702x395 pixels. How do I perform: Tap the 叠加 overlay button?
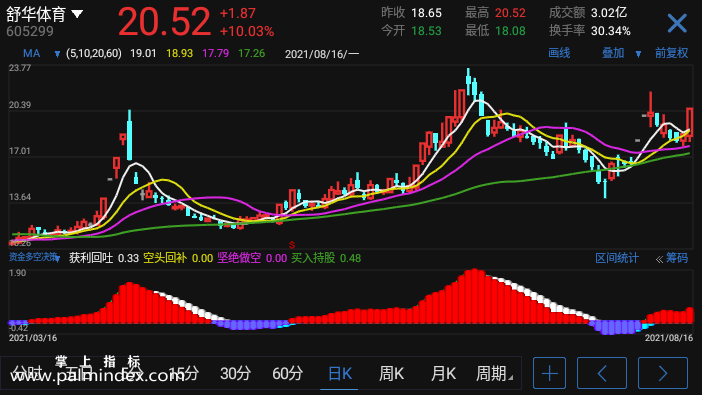coord(613,53)
